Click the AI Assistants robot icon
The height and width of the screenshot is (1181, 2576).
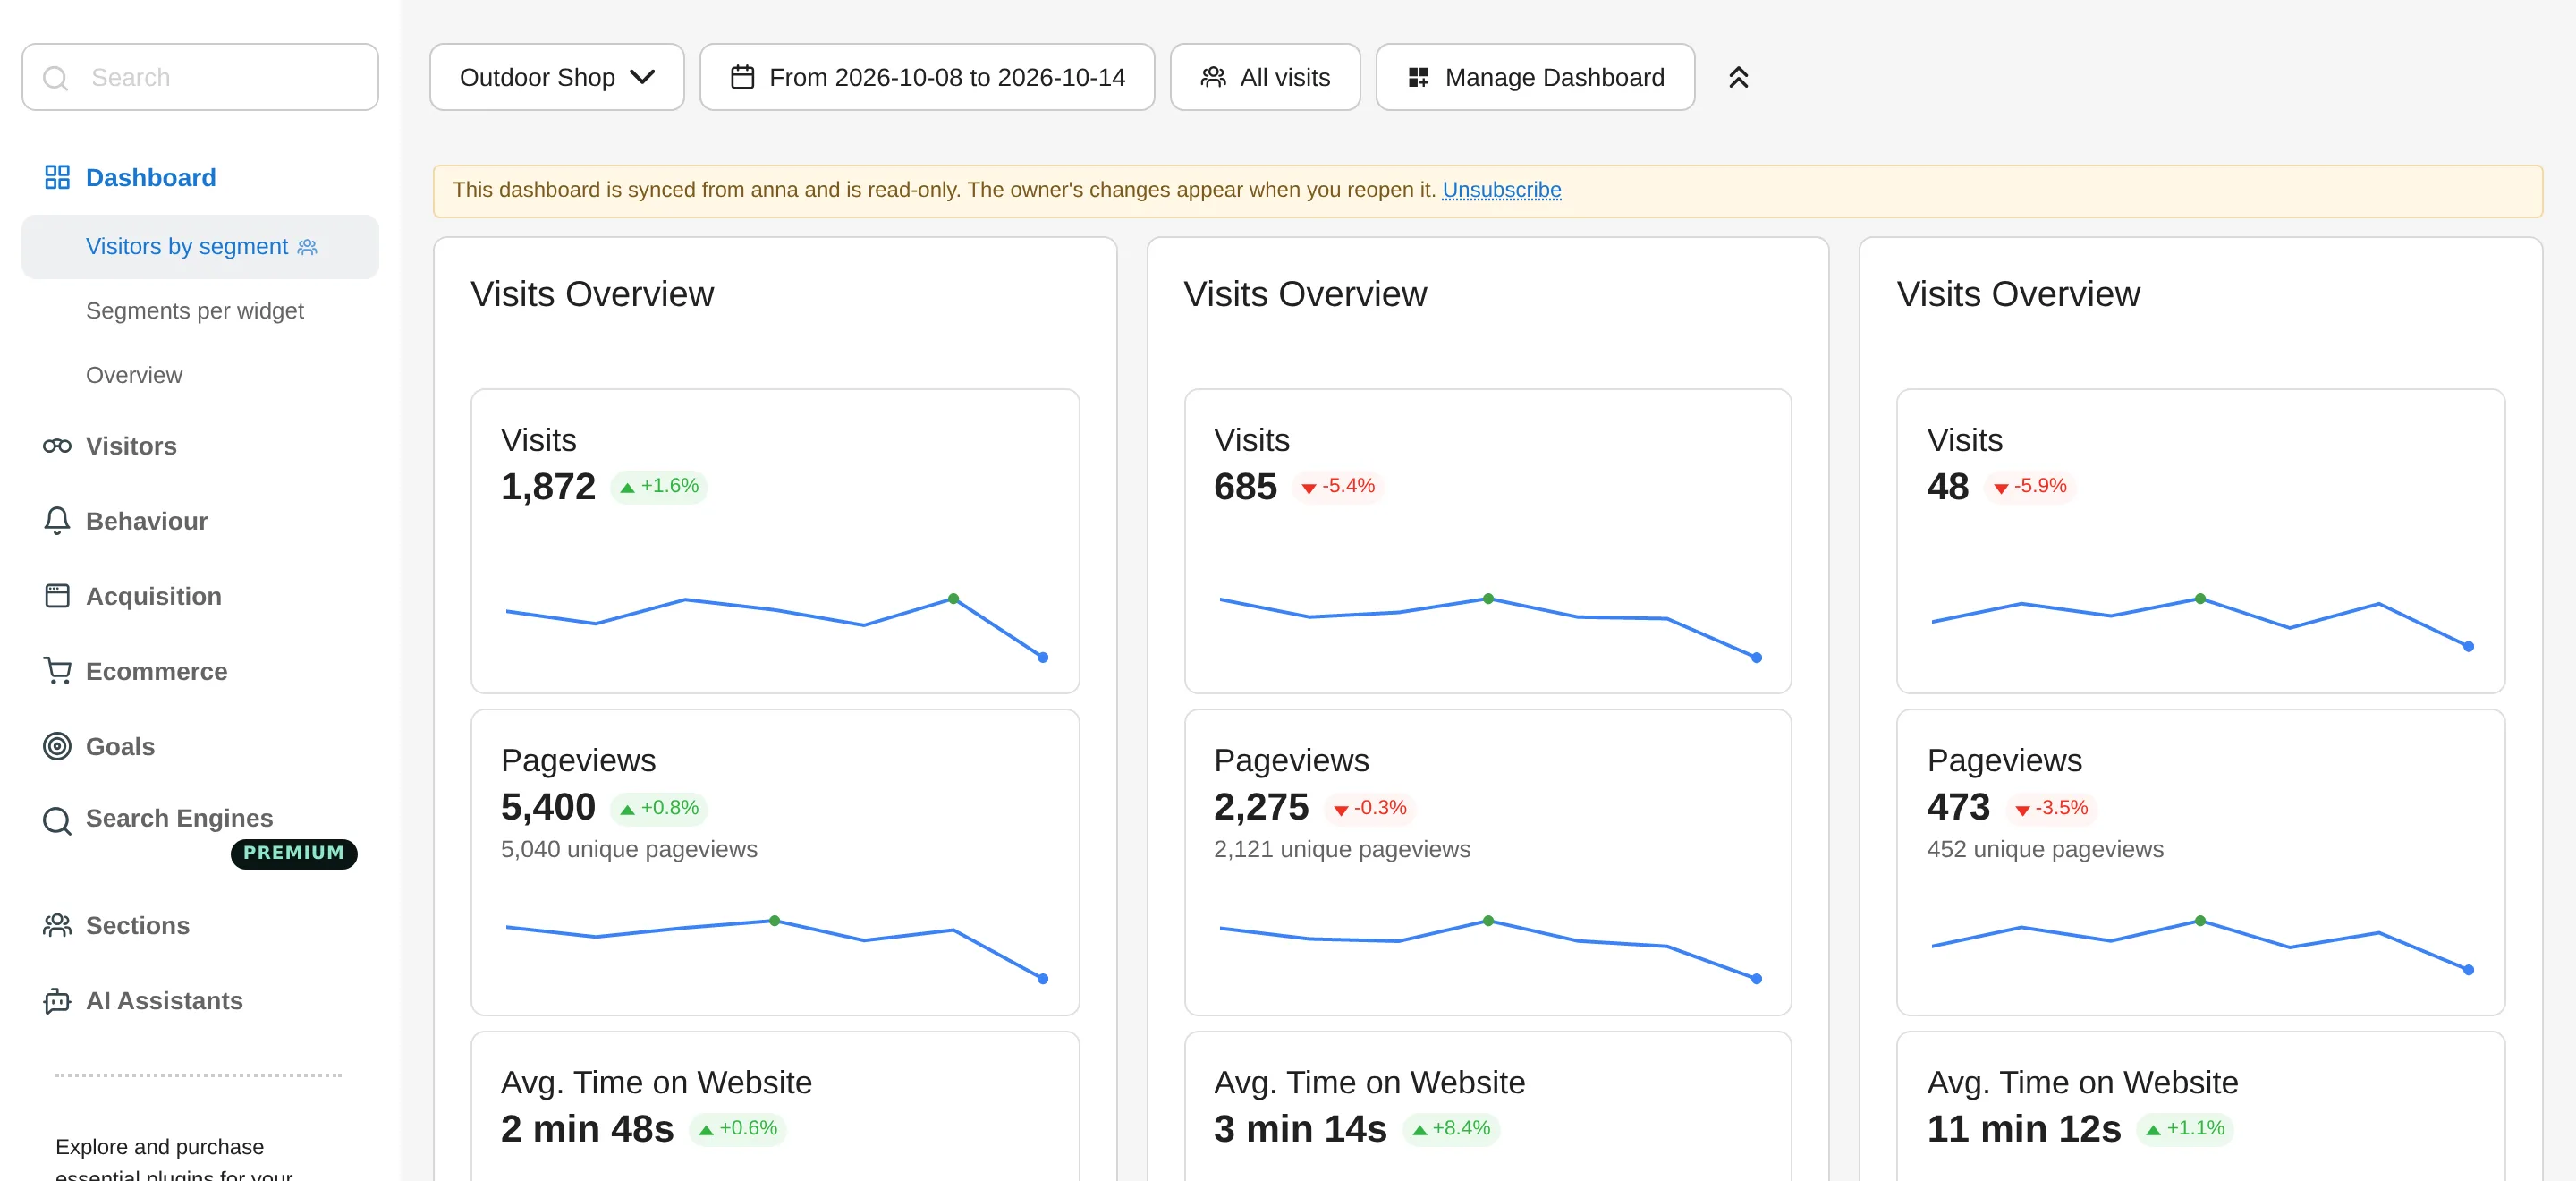point(57,1001)
